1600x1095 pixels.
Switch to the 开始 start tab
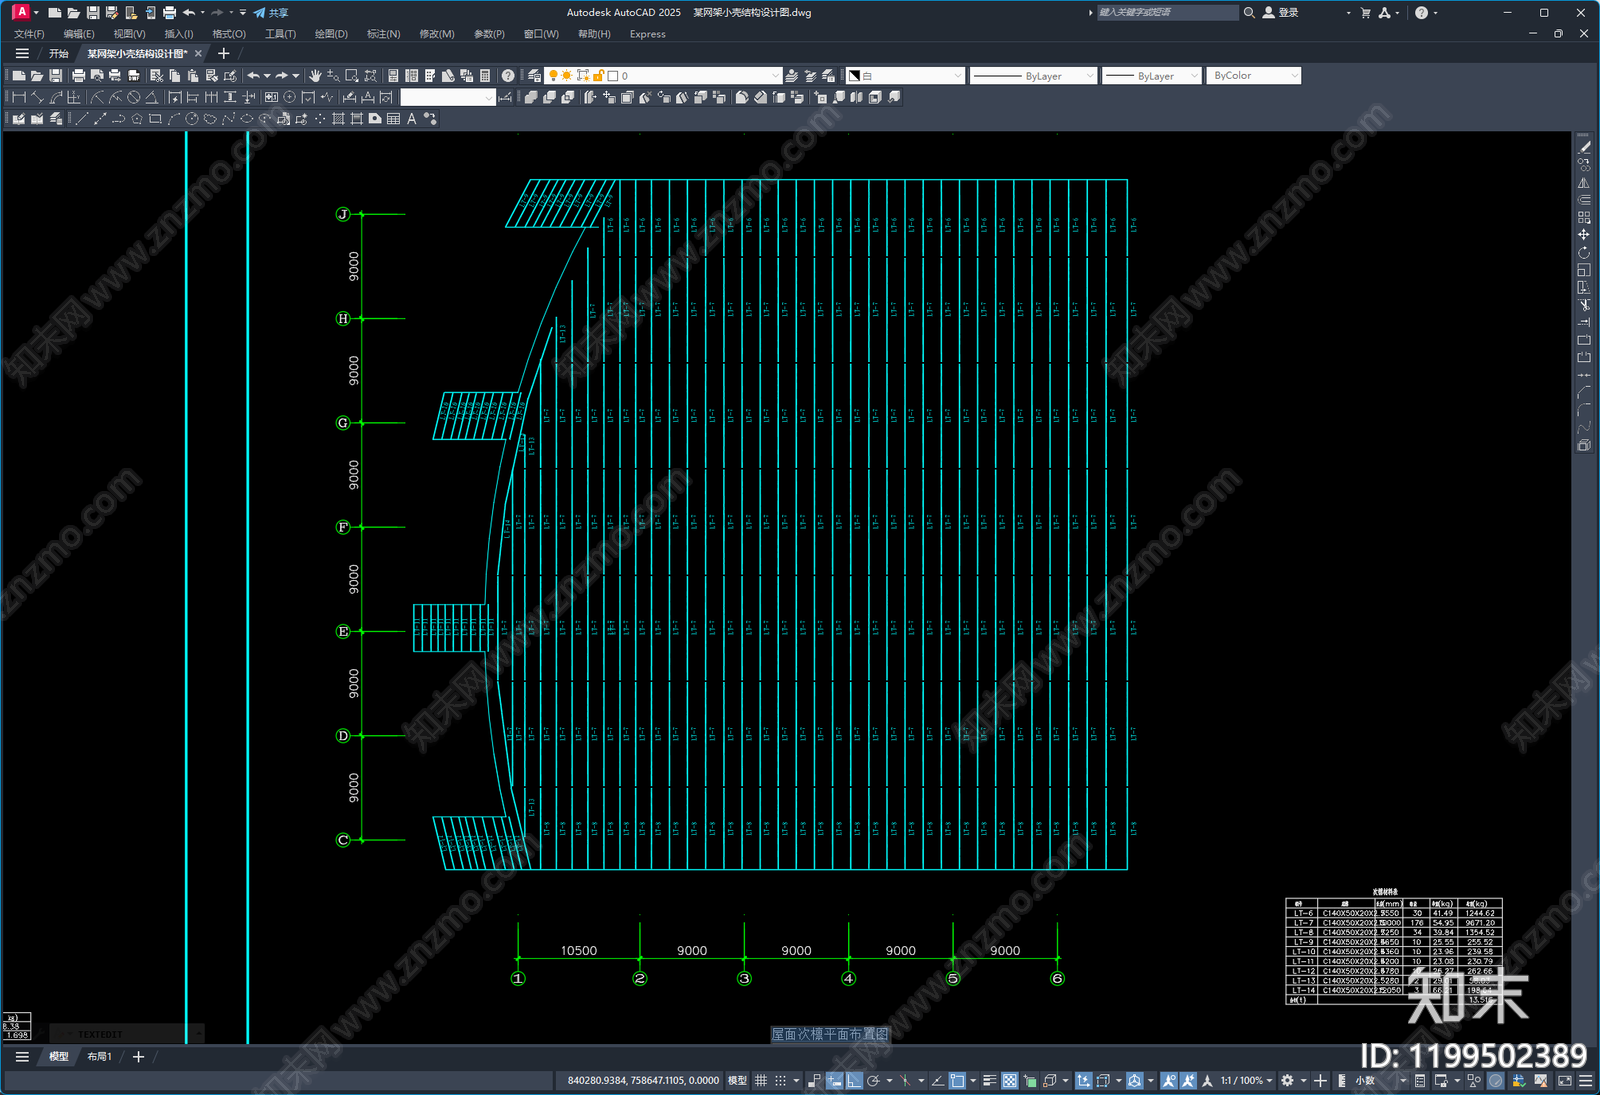tap(59, 54)
